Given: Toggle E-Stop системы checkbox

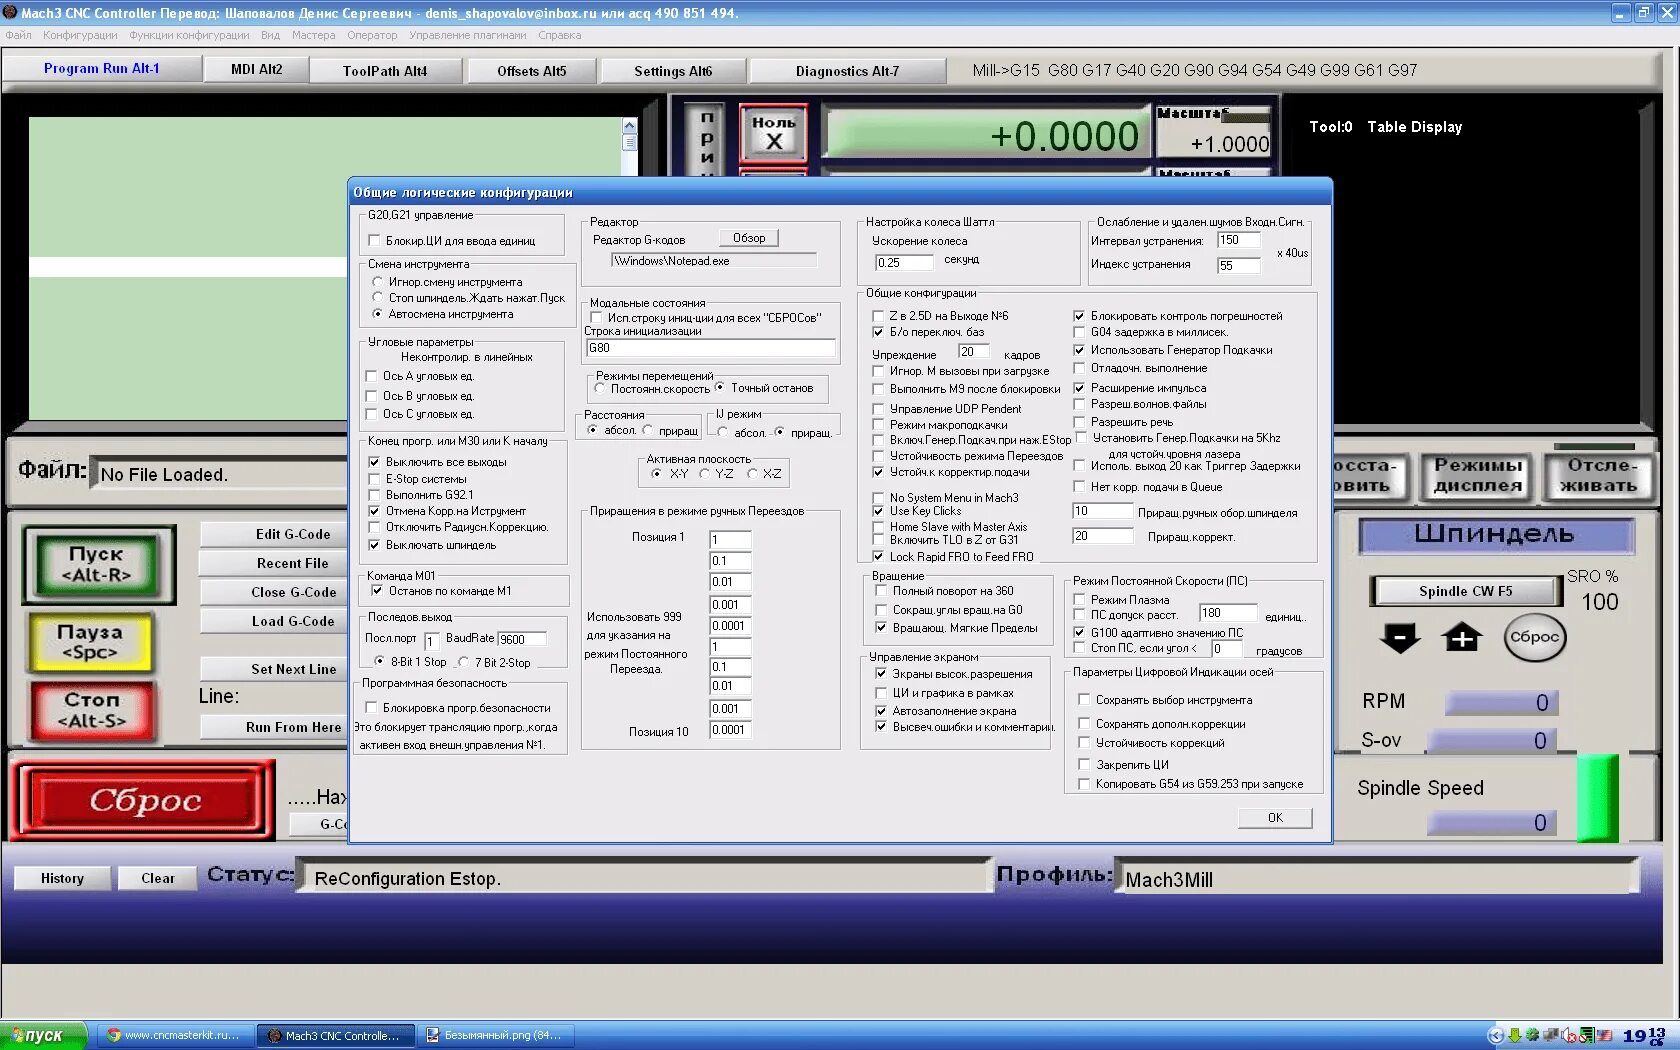Looking at the screenshot, I should pos(374,479).
